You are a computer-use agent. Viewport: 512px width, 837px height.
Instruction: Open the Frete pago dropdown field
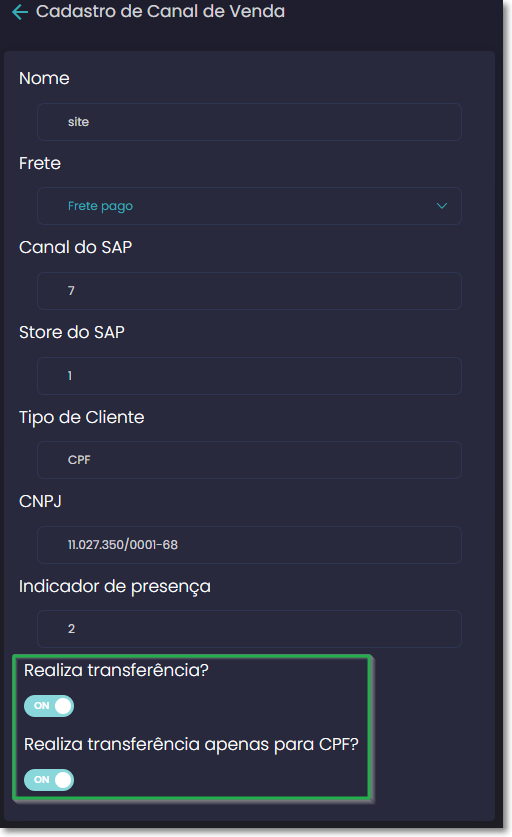(249, 206)
